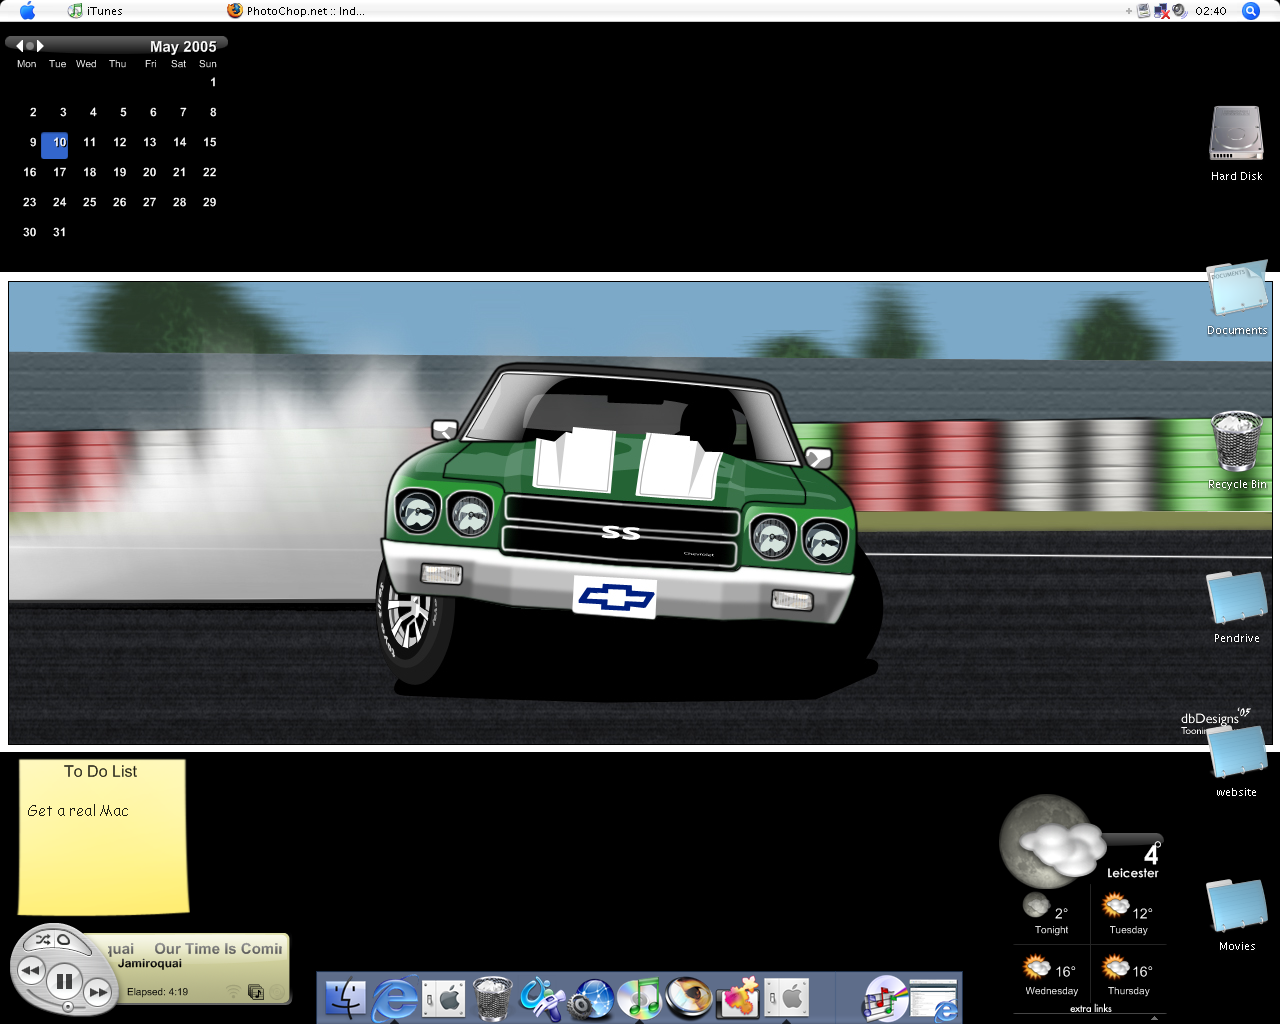Click the 'Get a real Mac' note text

click(x=78, y=811)
